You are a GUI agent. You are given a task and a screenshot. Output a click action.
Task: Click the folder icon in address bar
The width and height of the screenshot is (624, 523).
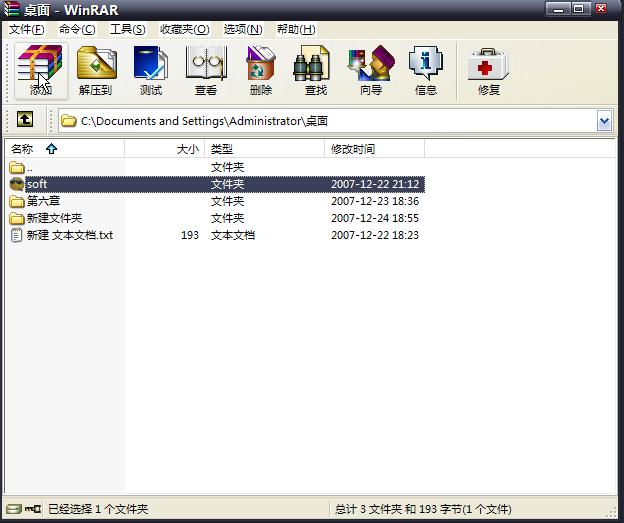(68, 121)
